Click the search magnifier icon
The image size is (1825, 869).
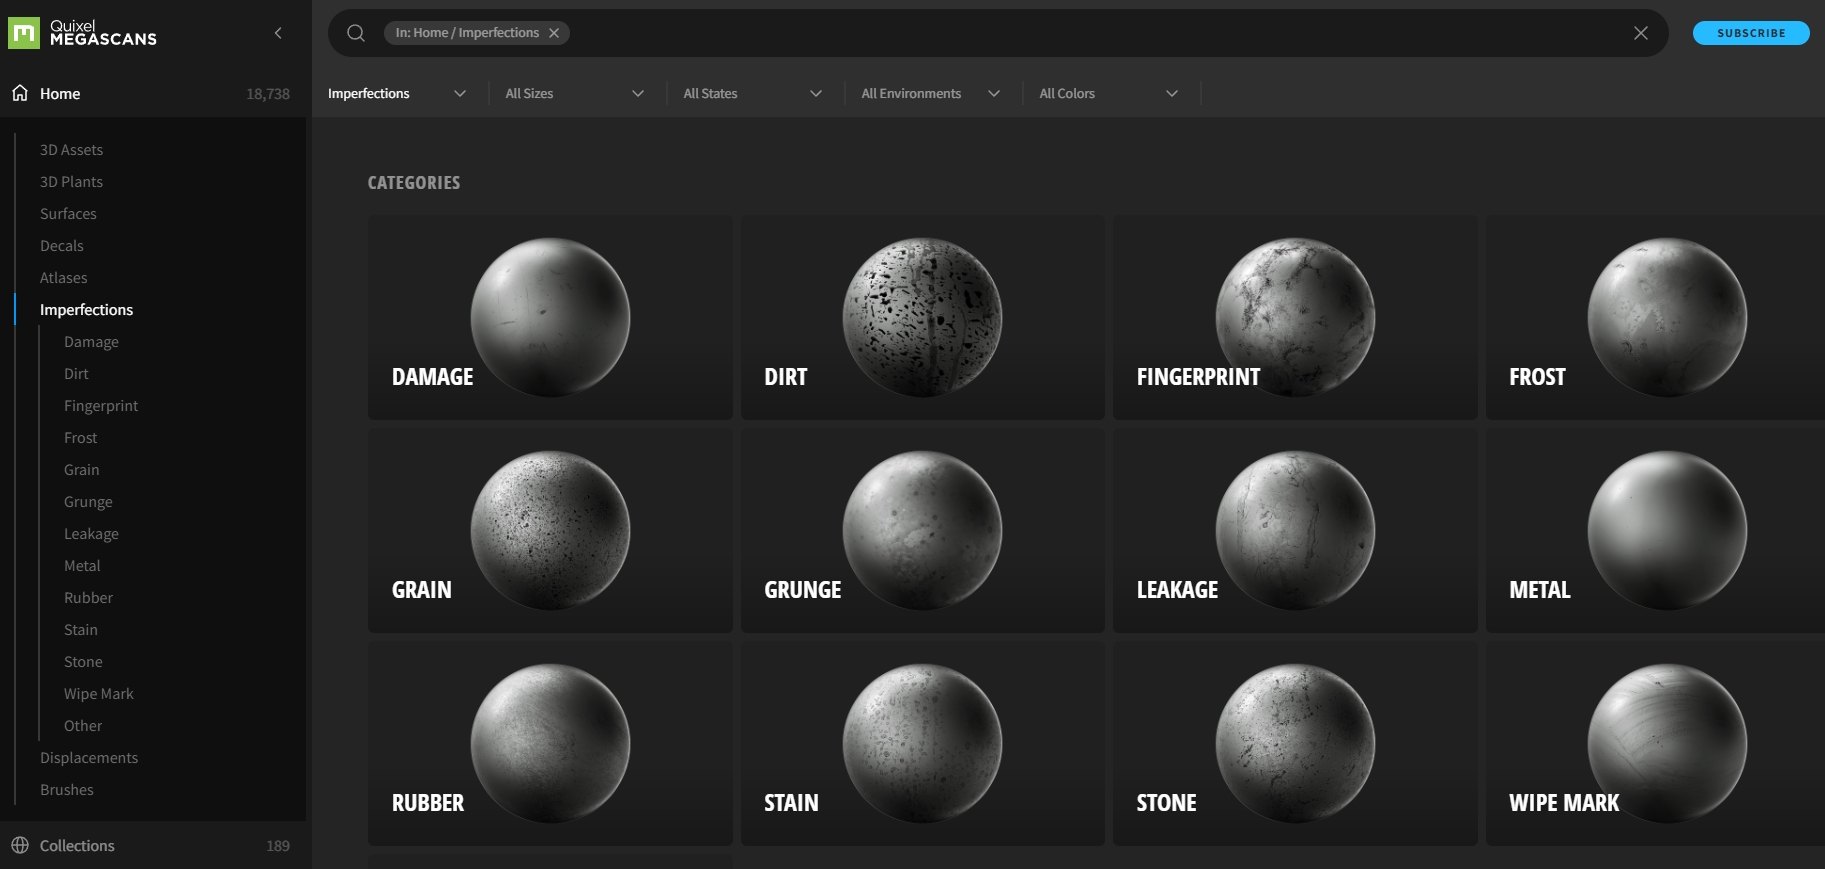(356, 33)
